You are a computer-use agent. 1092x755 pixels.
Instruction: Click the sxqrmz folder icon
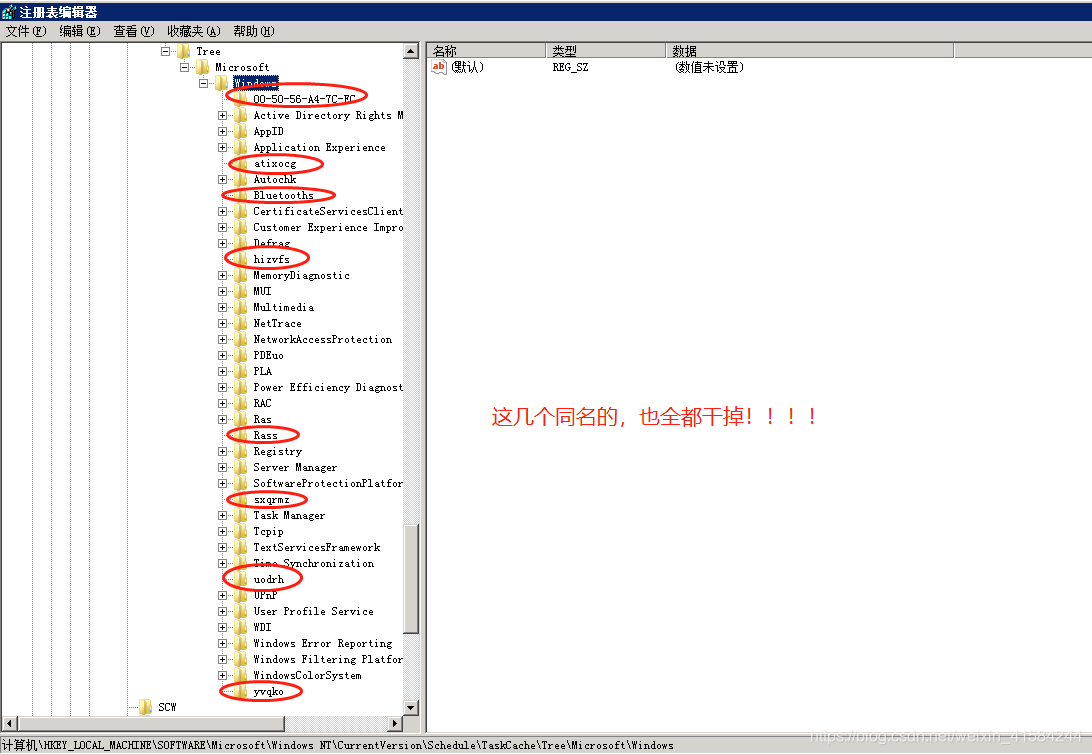(x=241, y=499)
